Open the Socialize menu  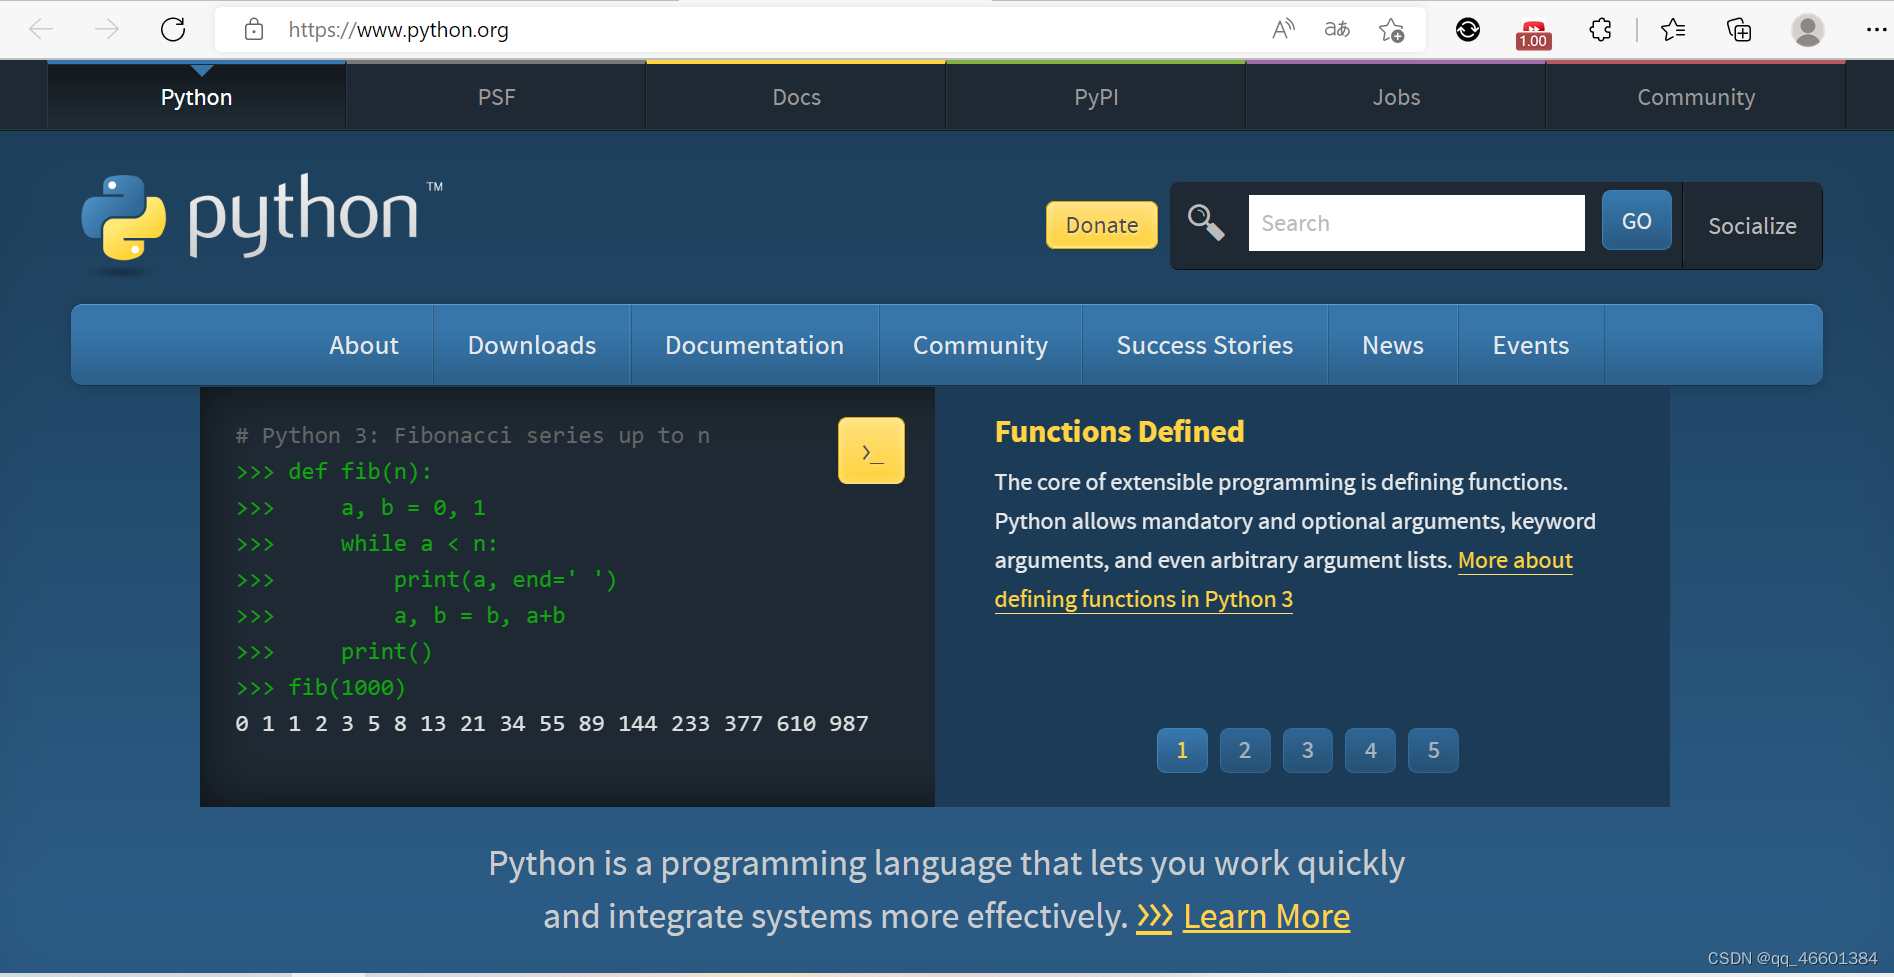click(1752, 226)
